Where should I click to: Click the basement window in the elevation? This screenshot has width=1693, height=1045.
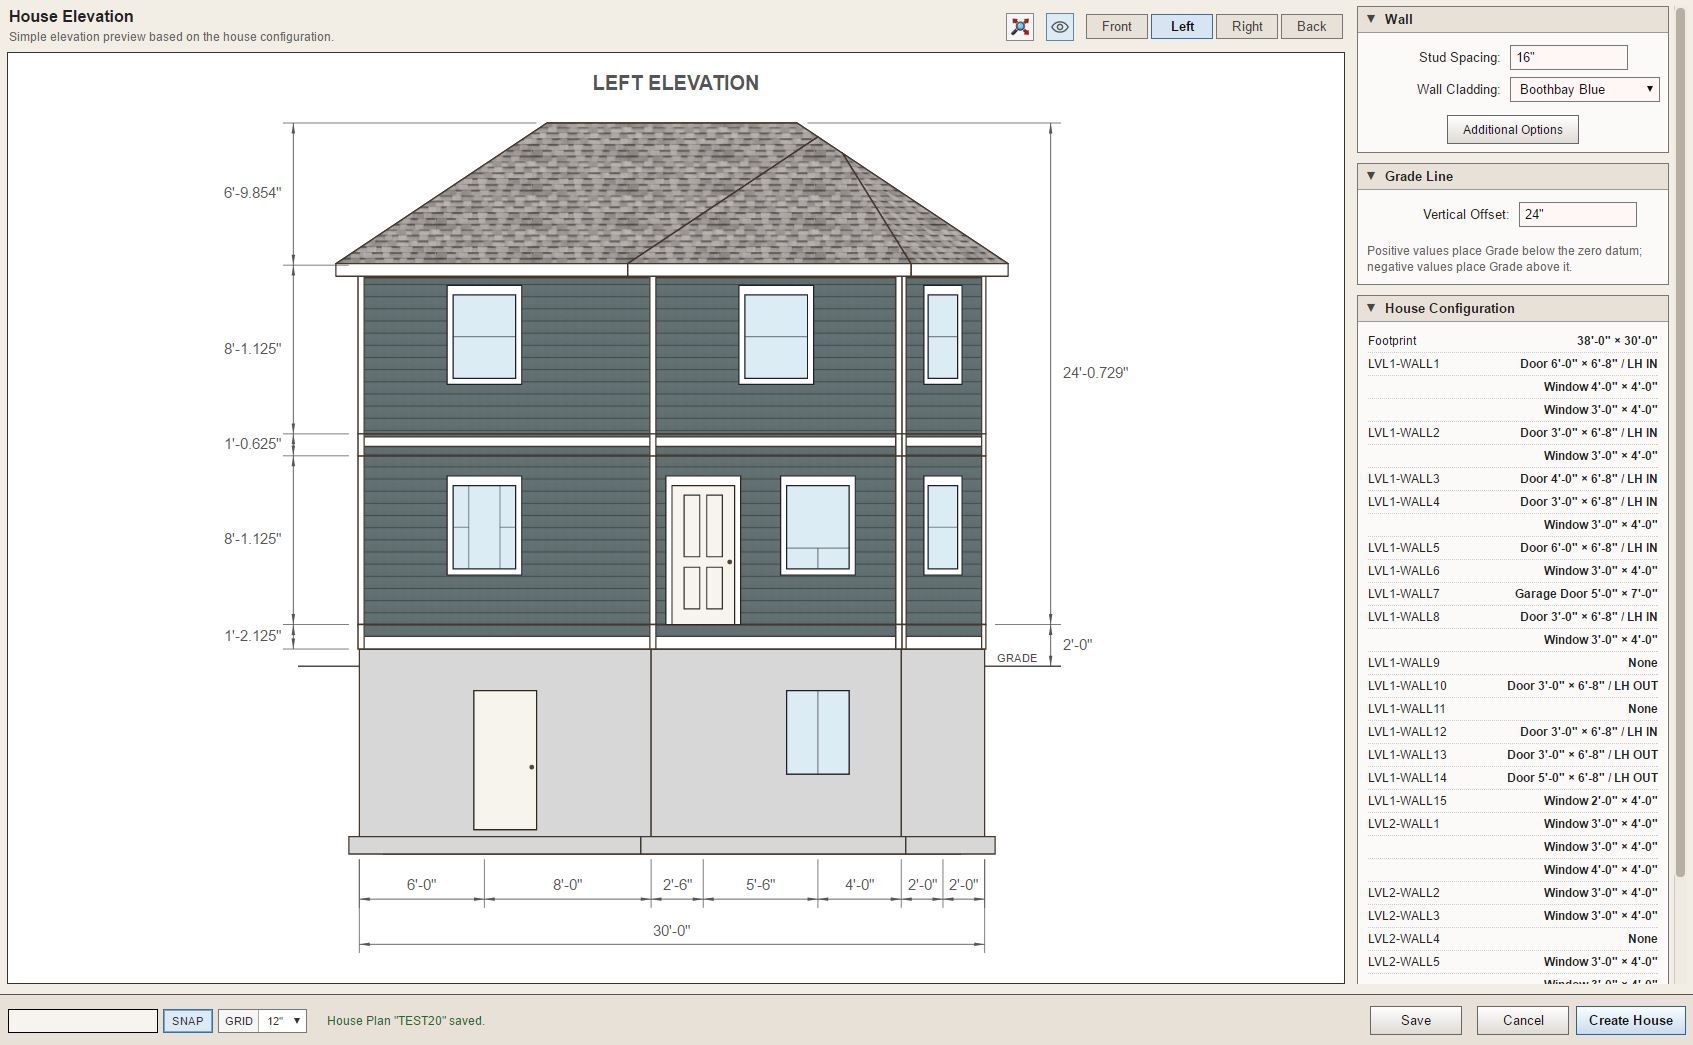(x=818, y=732)
